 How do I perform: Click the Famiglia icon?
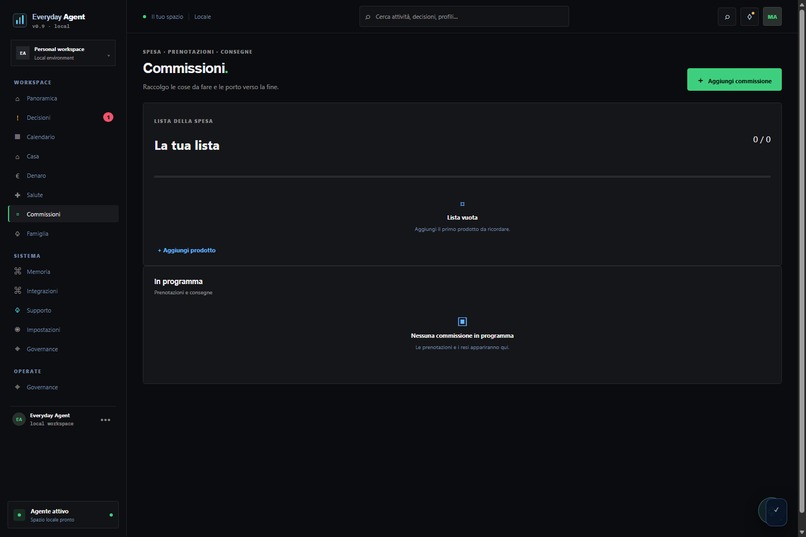point(17,234)
